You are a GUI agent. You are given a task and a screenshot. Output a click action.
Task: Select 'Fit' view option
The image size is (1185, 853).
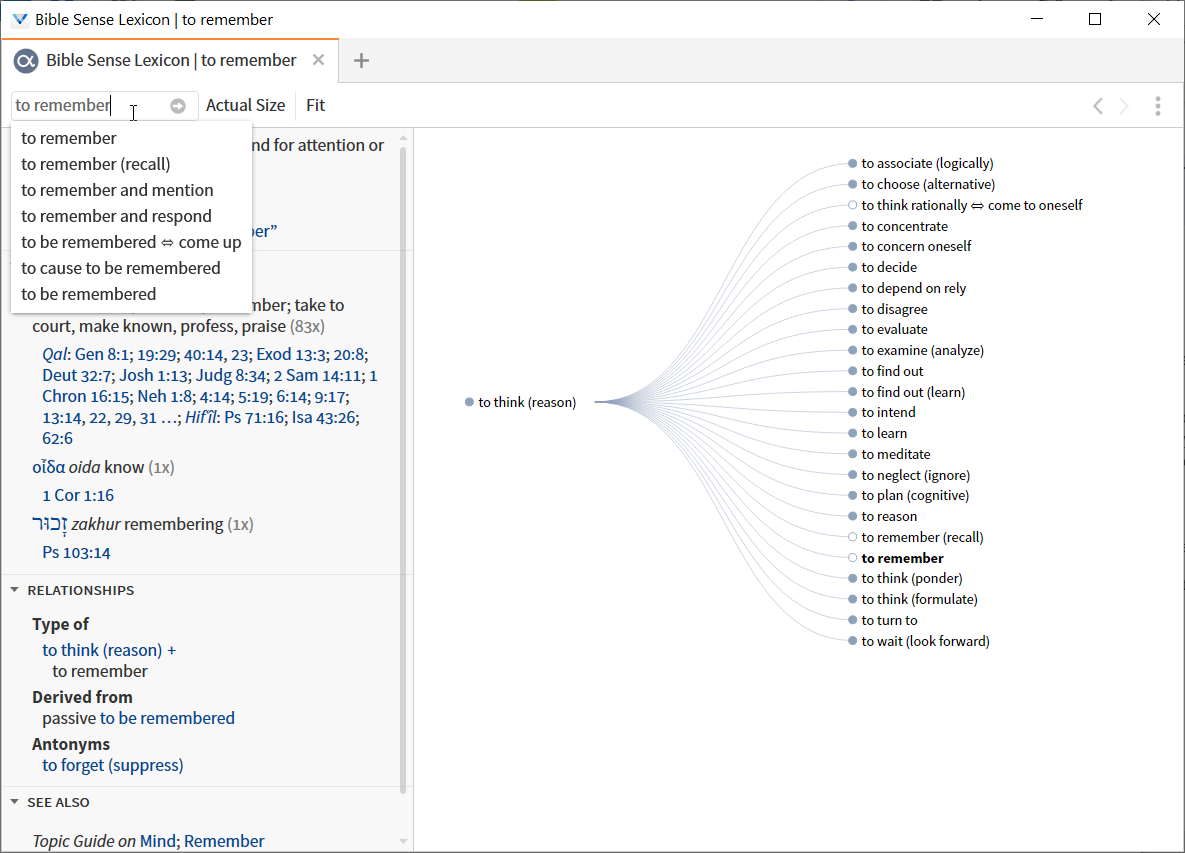(x=315, y=105)
